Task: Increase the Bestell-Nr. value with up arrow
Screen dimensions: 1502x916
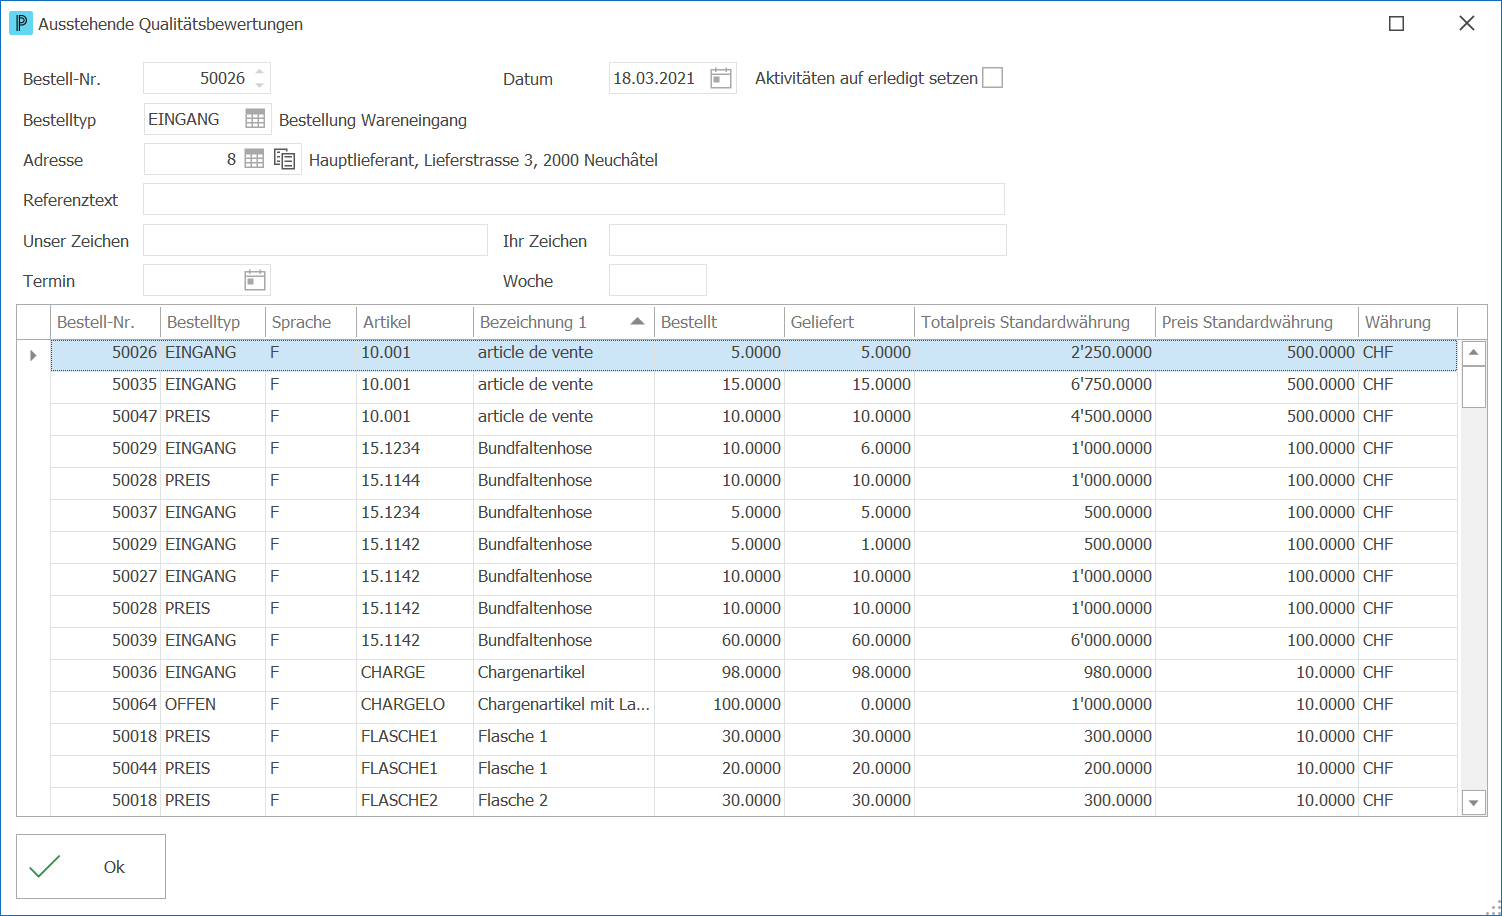Action: pyautogui.click(x=260, y=71)
